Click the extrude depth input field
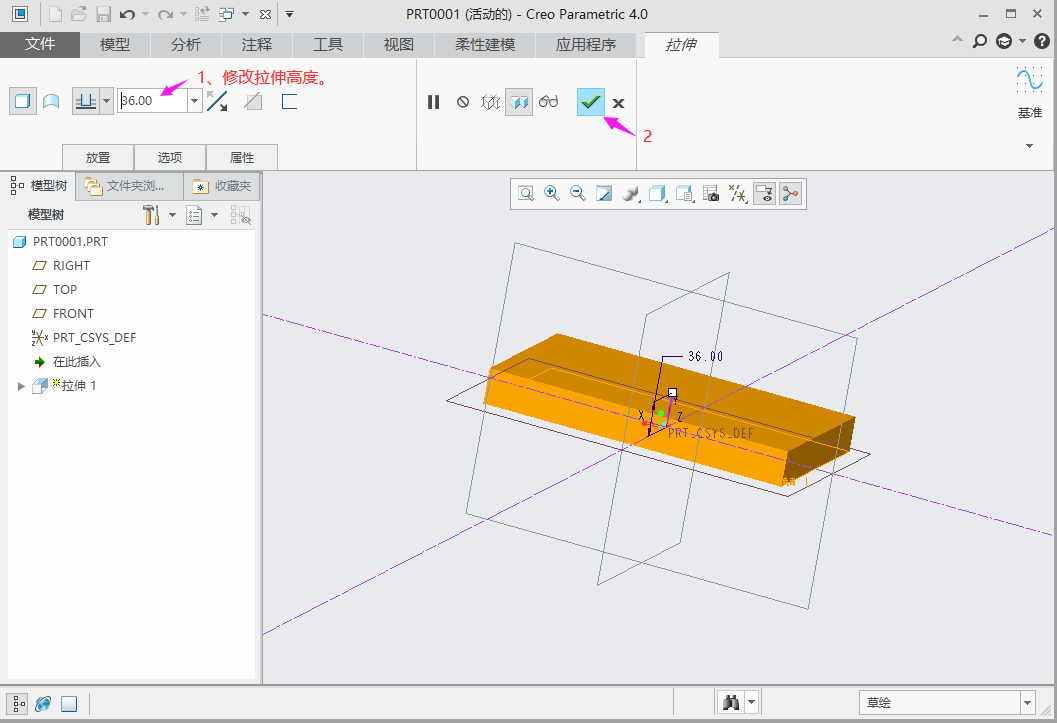 tap(151, 101)
